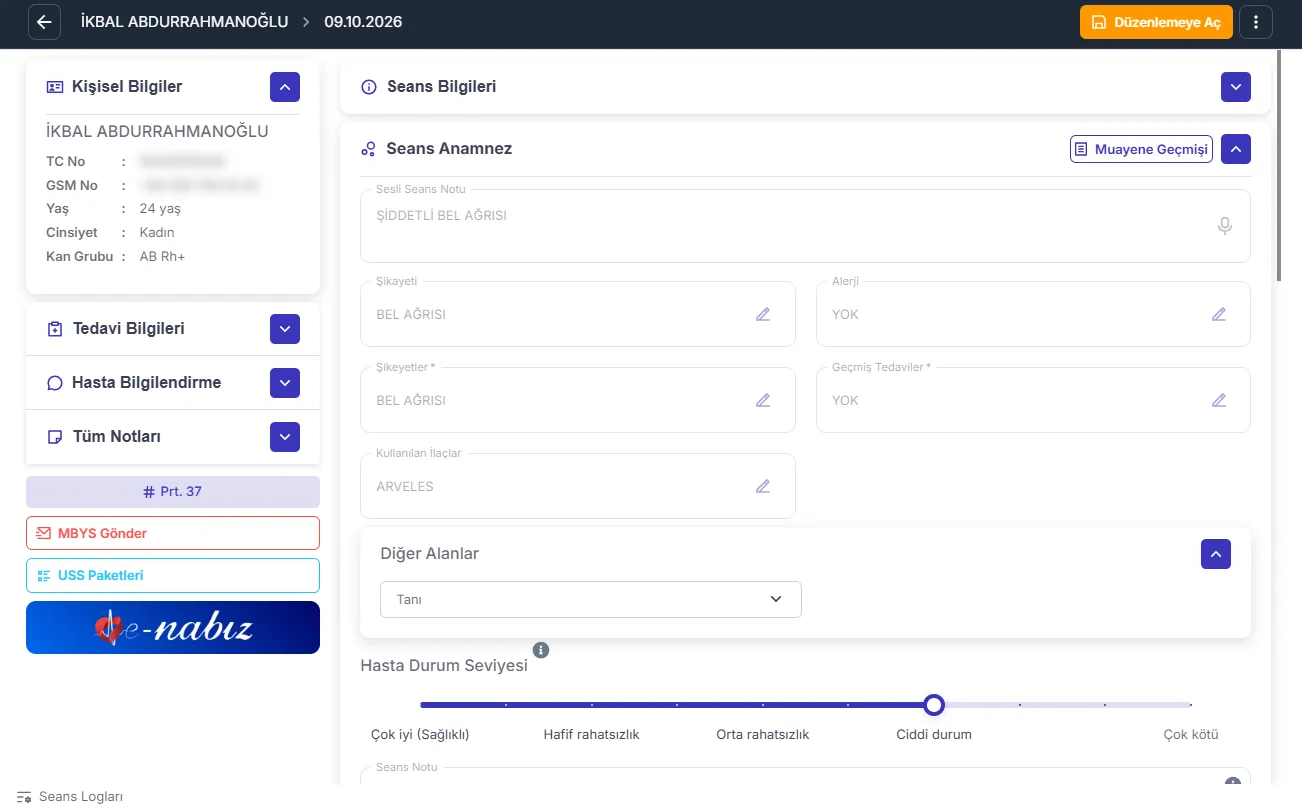Click patient name İKBAL ABDURRAHMANOĞLU in header breadcrumb
The height and width of the screenshot is (806, 1302).
184,22
